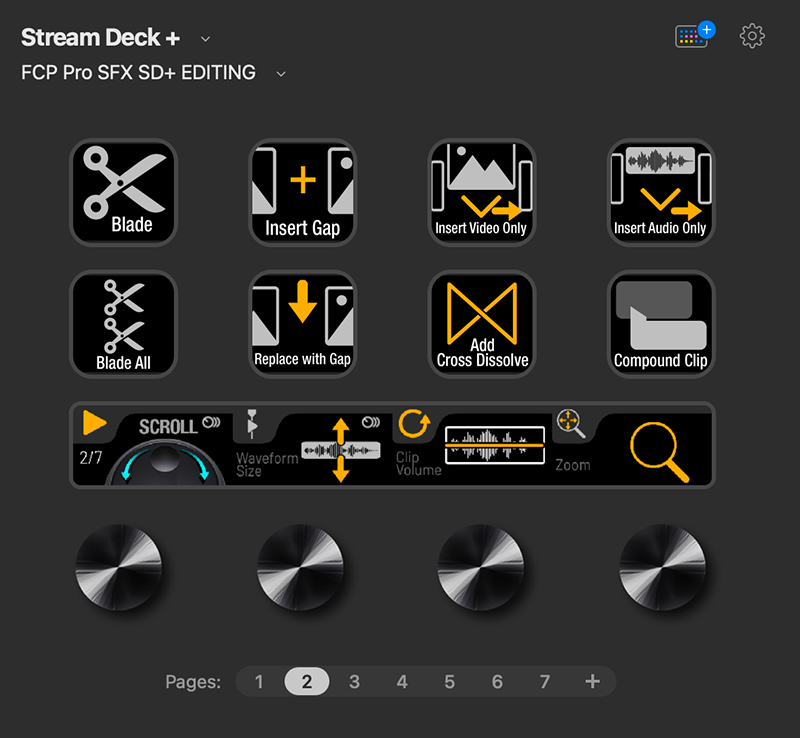
Task: Open the FCP Pro SFX SD+ EDITING profile dropdown
Action: (x=280, y=73)
